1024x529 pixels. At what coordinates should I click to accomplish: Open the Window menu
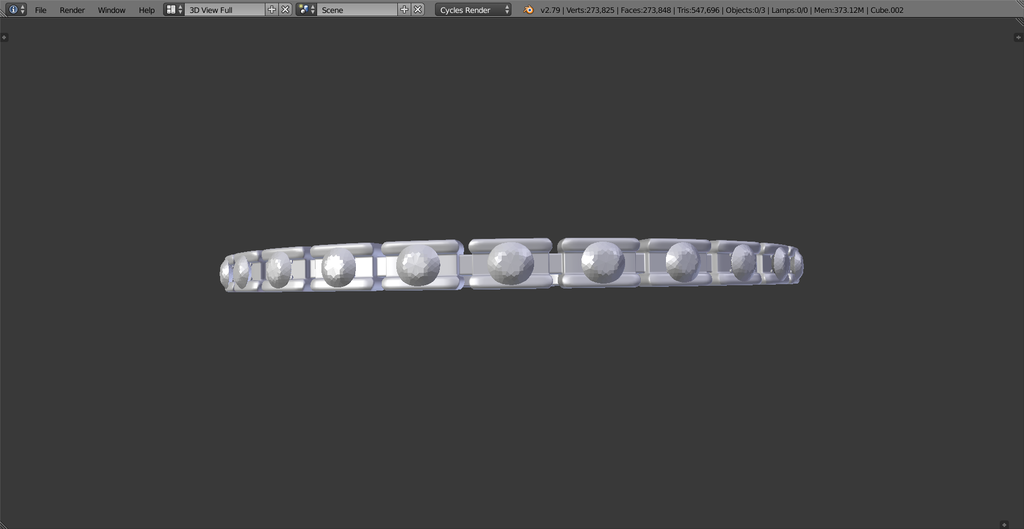pos(112,10)
